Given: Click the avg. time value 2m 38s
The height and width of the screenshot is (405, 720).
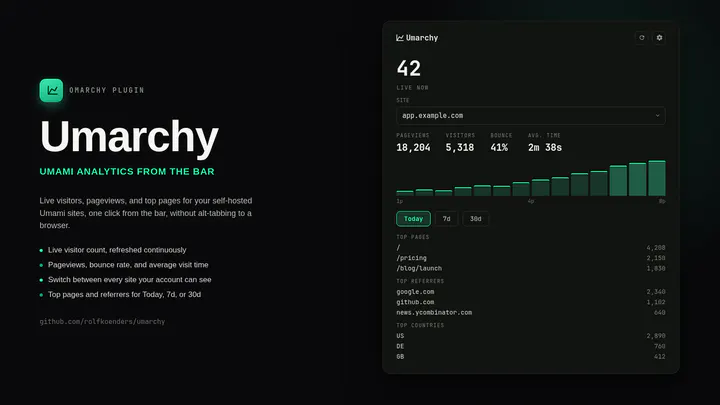Looking at the screenshot, I should pos(545,147).
